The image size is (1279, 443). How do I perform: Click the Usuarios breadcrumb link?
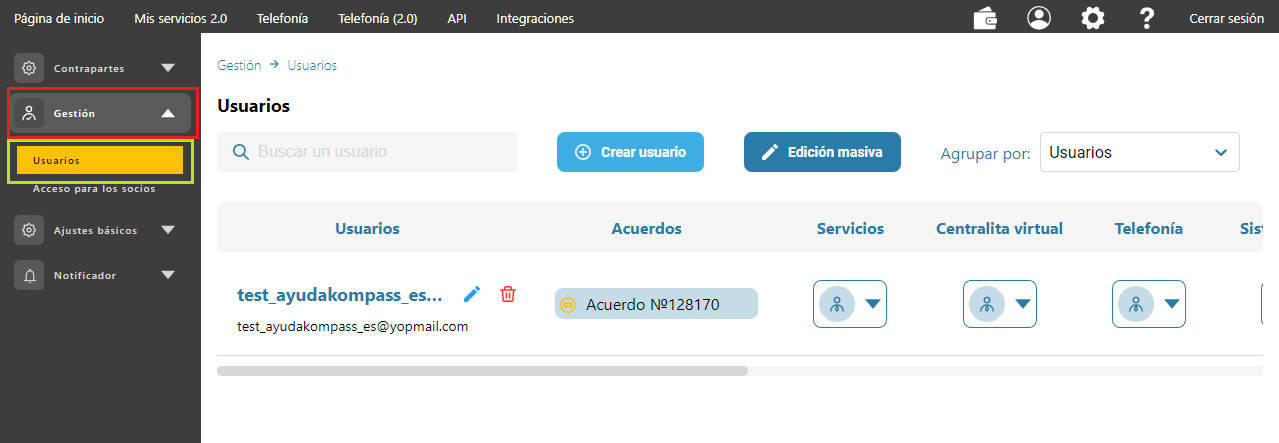[x=312, y=65]
